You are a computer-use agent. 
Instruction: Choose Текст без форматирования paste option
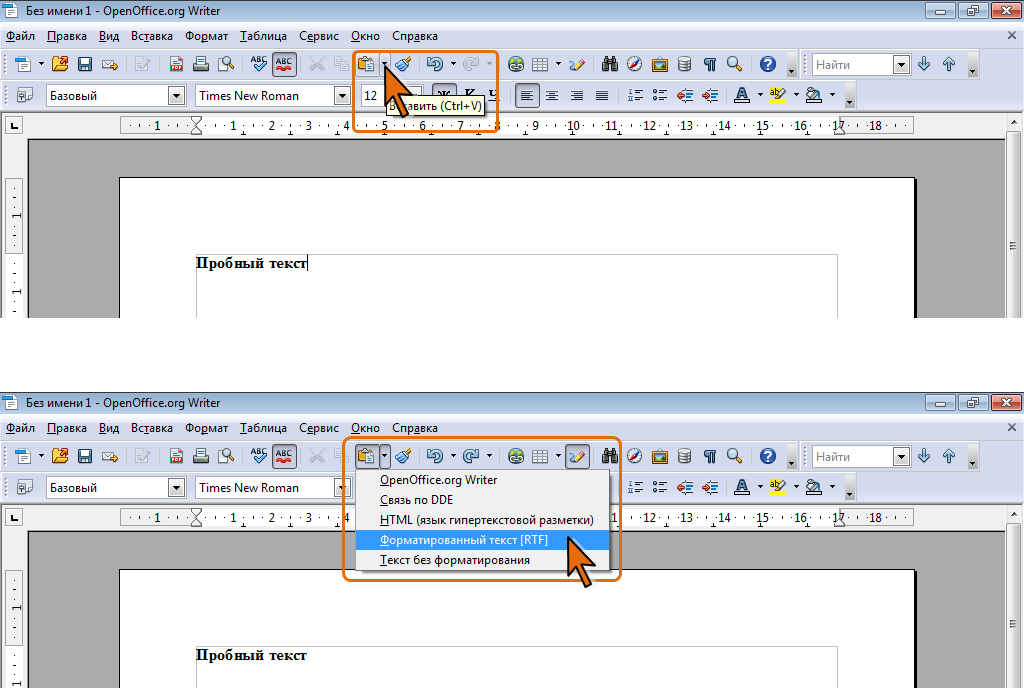click(482, 560)
